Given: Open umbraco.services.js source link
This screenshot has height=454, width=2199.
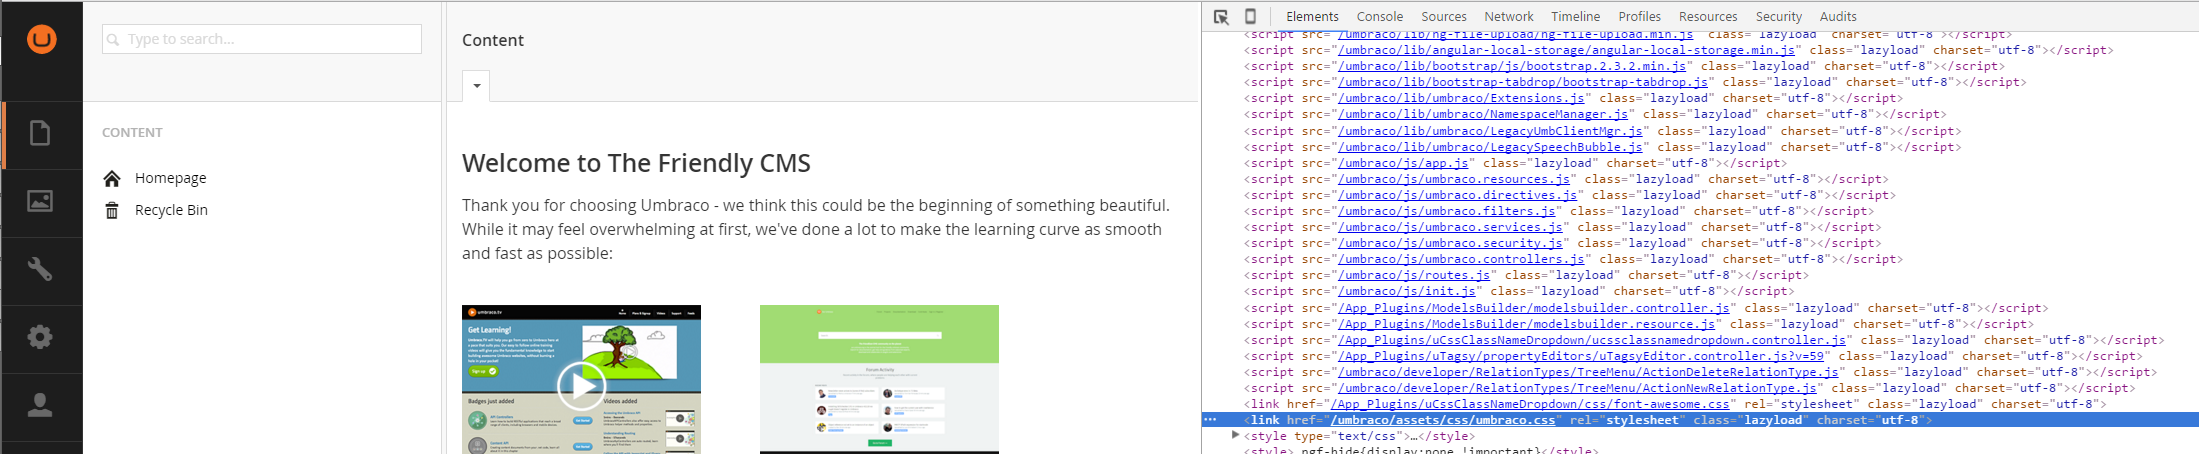Looking at the screenshot, I should point(1450,227).
